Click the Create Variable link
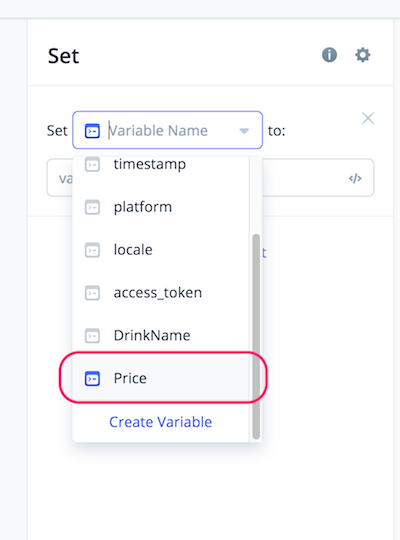 point(161,422)
